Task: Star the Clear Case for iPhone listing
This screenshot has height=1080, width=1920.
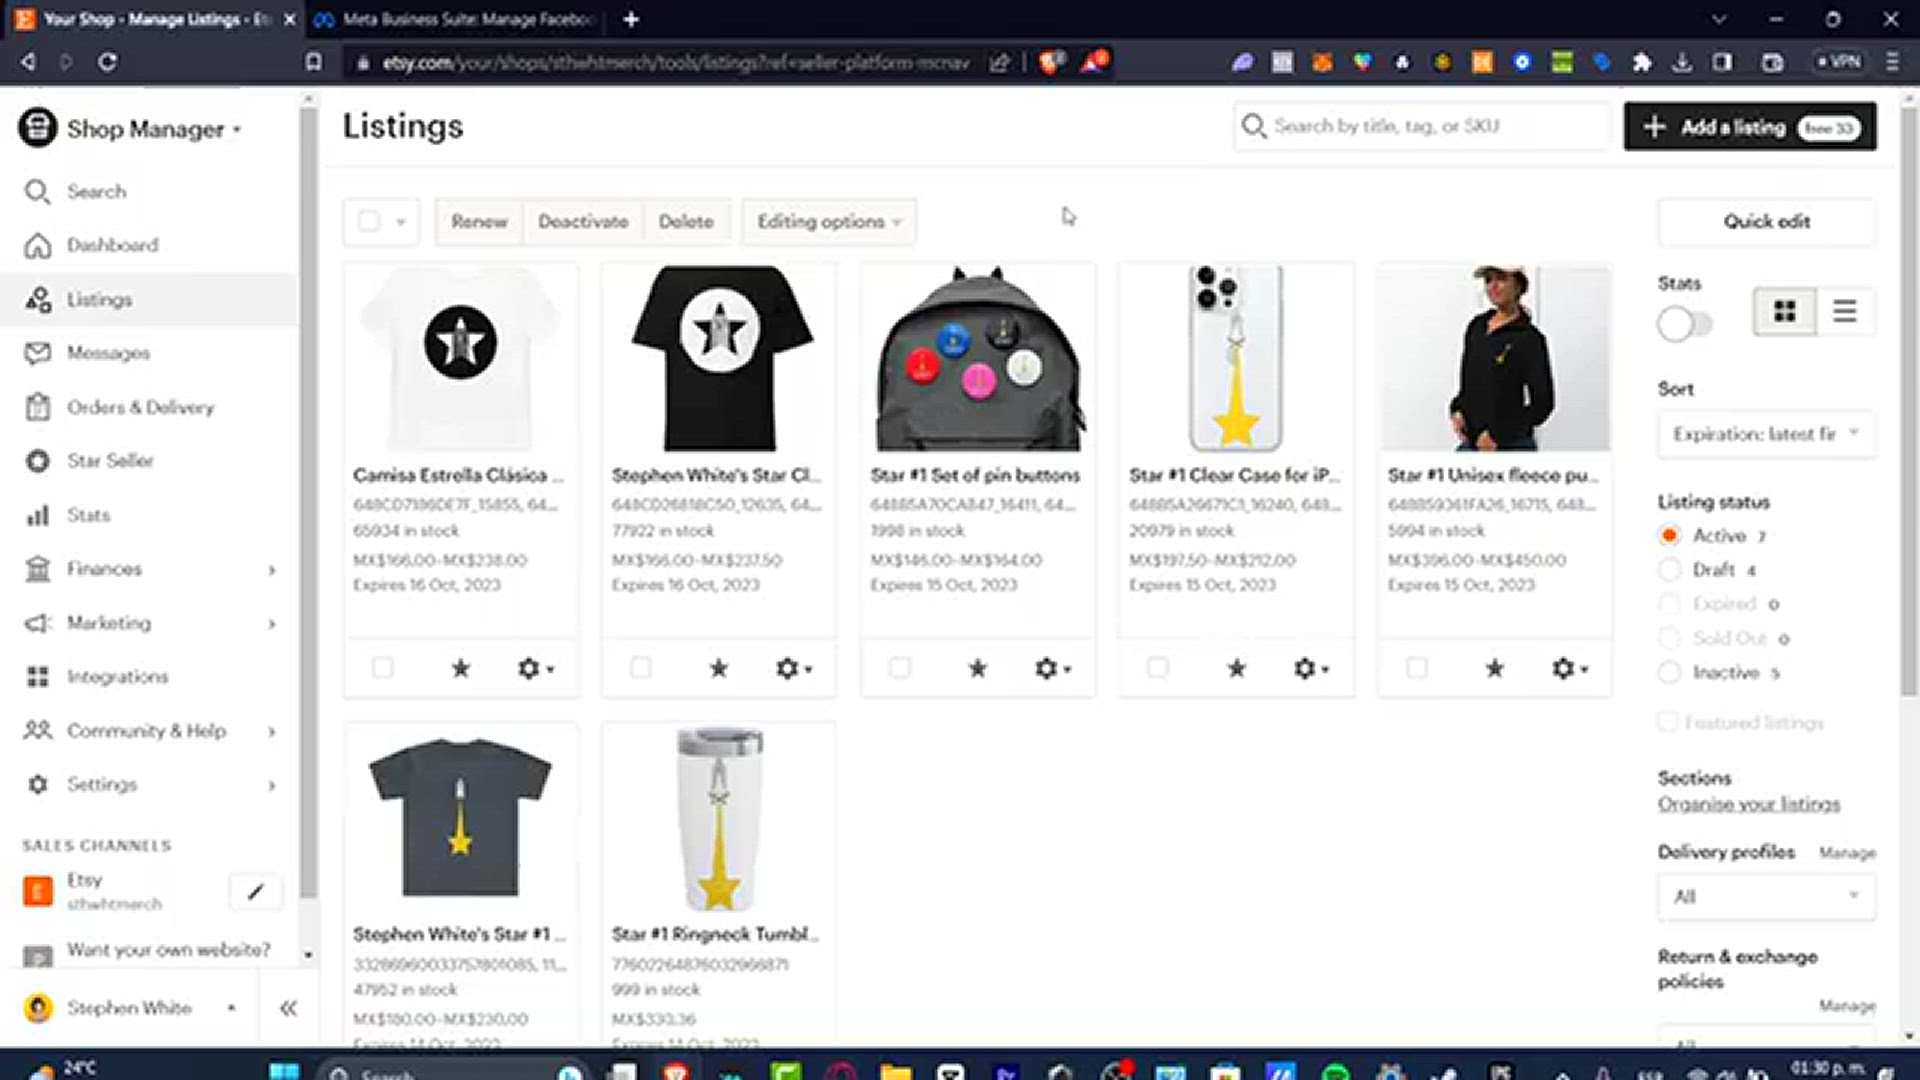Action: [x=1237, y=668]
